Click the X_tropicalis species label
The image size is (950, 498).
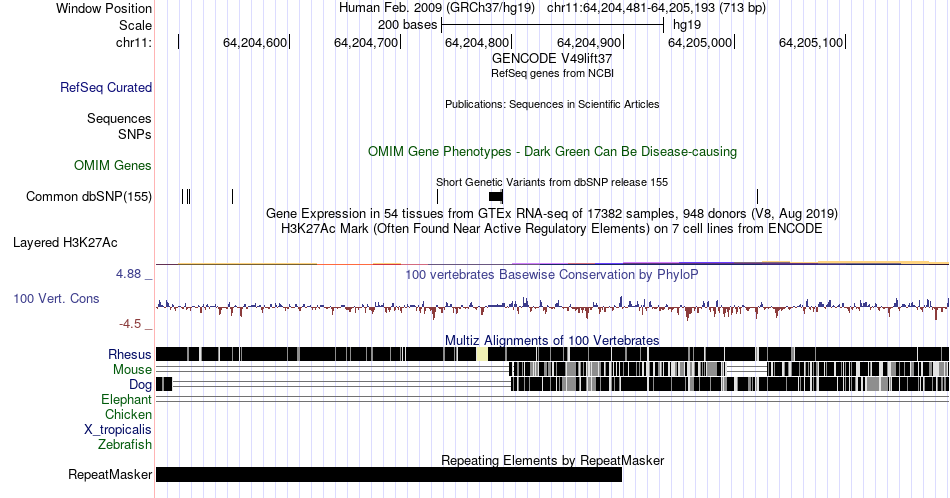[x=118, y=429]
